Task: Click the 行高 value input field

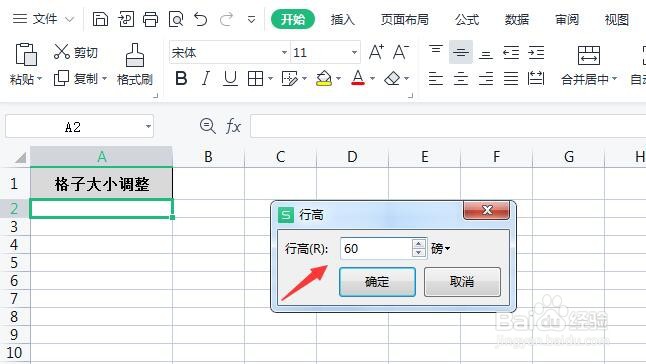Action: point(376,248)
